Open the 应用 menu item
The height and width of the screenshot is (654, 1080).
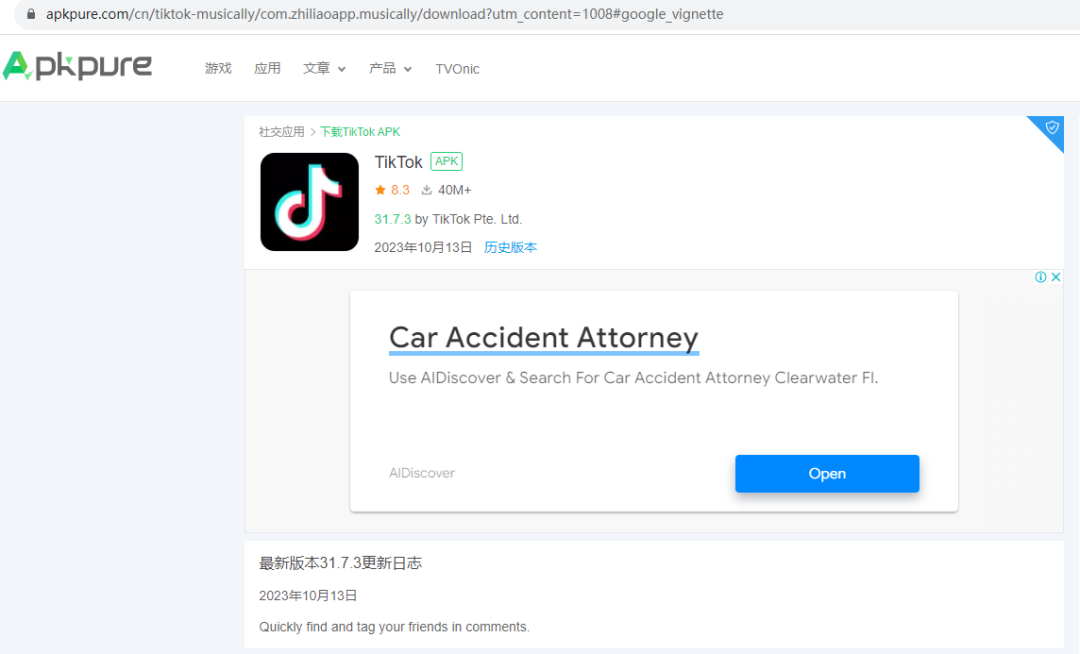tap(267, 68)
